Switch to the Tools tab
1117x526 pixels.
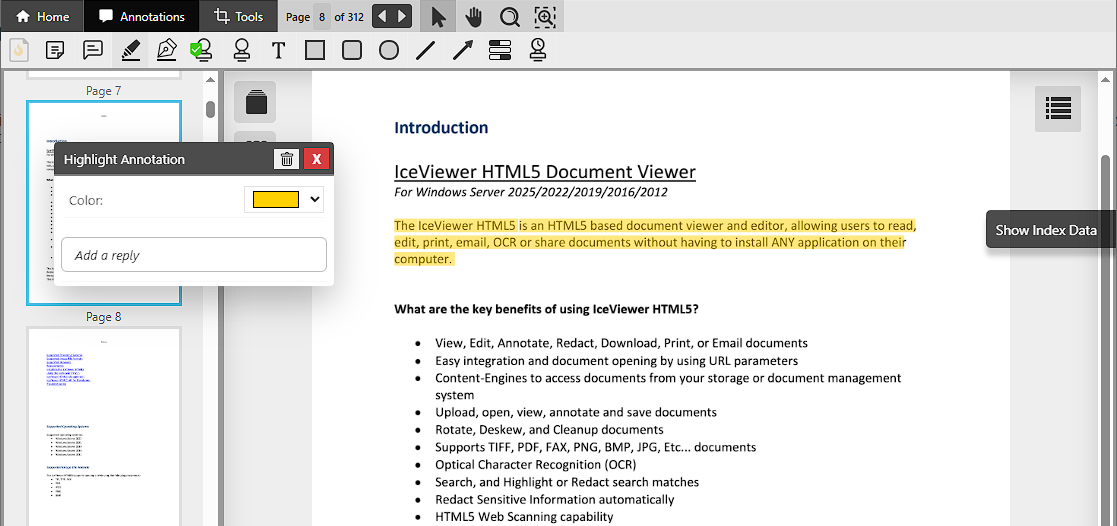[239, 17]
